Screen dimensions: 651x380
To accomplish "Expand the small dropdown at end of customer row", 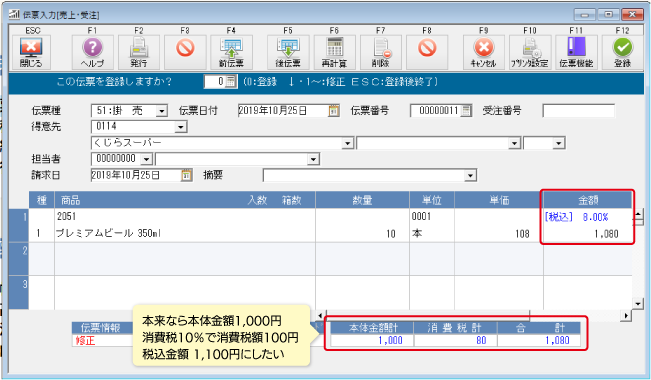I will [x=559, y=143].
